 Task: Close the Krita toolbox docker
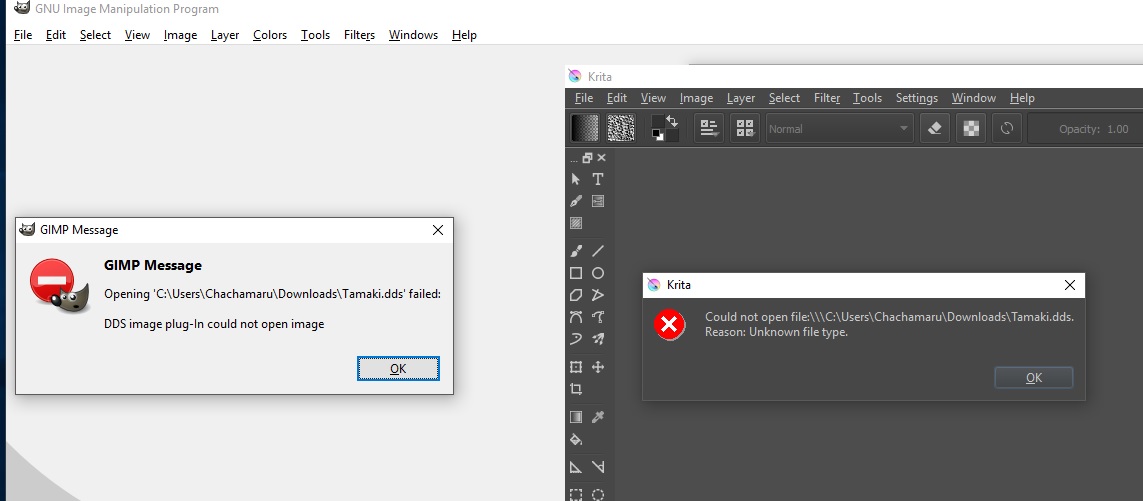point(601,158)
